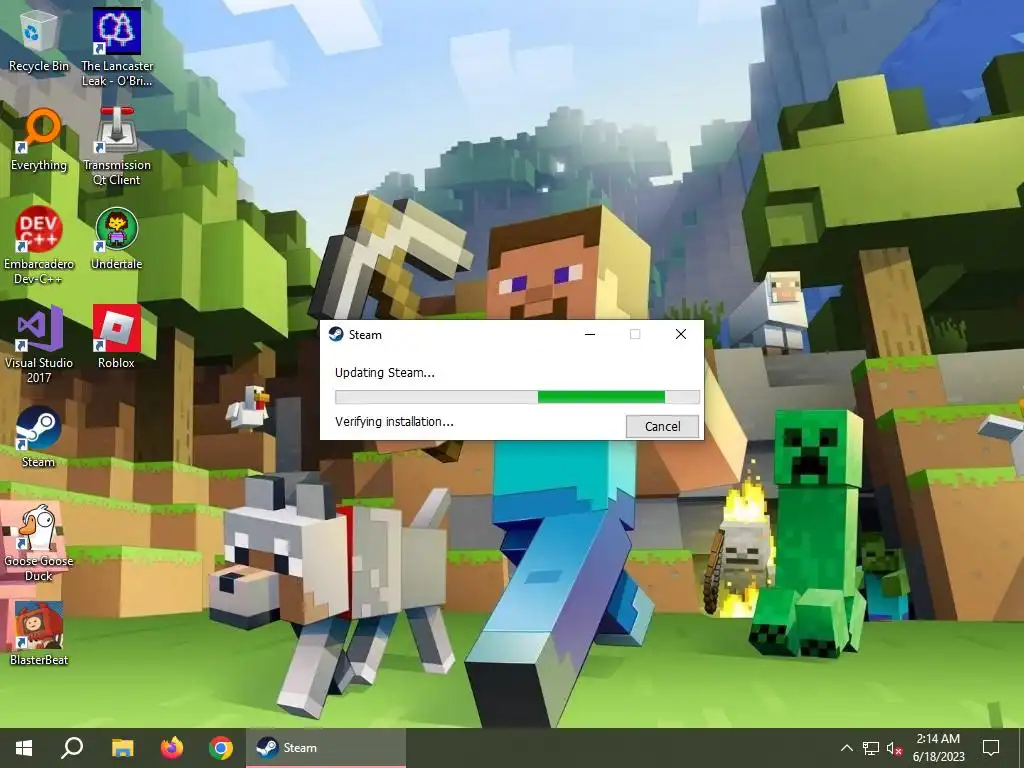Open the clock showing 2:14 AM
Image resolution: width=1024 pixels, height=768 pixels.
tap(938, 748)
